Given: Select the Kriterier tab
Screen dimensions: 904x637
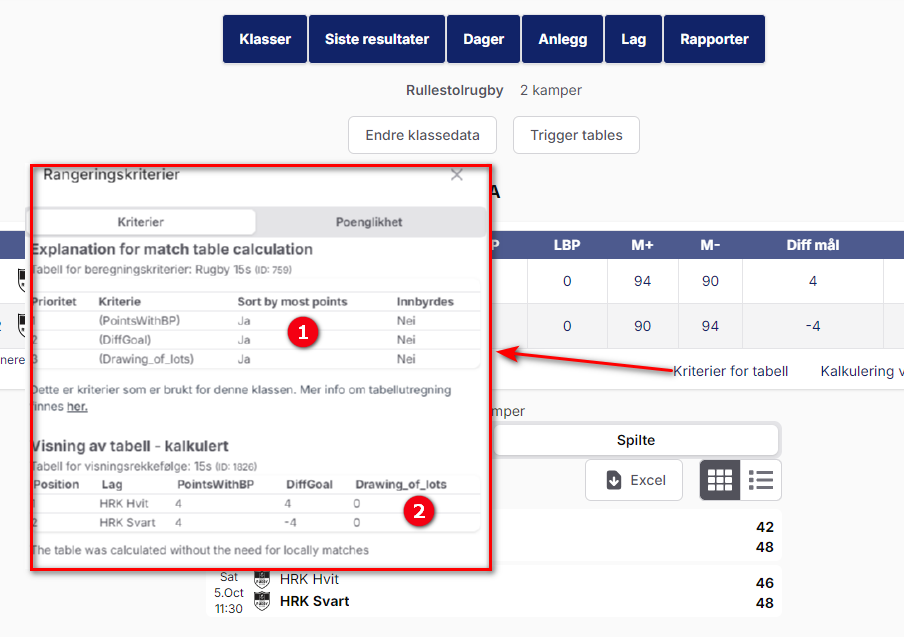Looking at the screenshot, I should (141, 222).
